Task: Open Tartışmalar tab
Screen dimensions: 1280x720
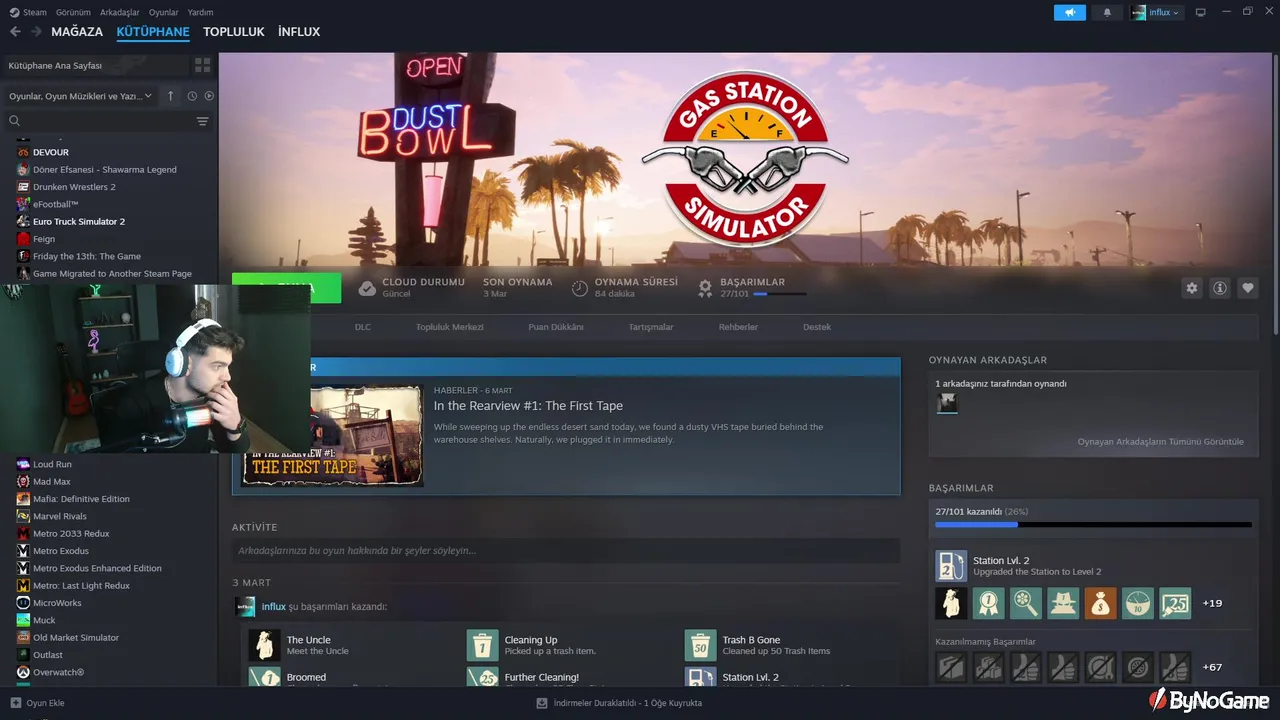Action: (651, 327)
